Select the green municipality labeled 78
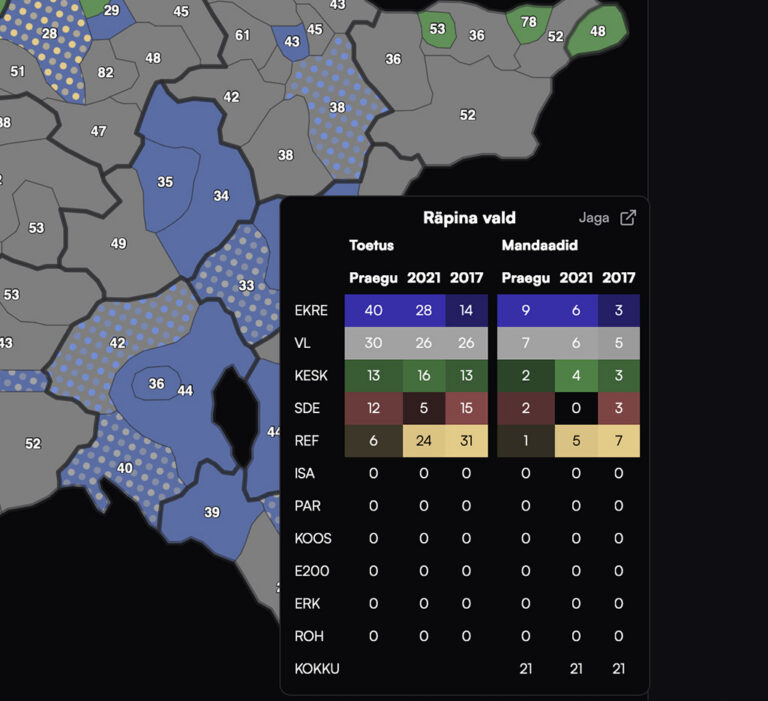 [527, 24]
